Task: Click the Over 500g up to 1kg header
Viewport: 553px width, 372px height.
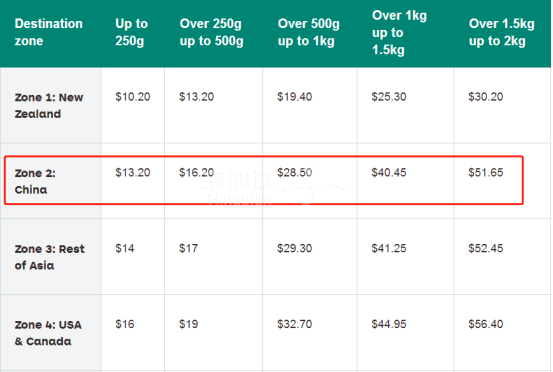Action: (x=309, y=32)
